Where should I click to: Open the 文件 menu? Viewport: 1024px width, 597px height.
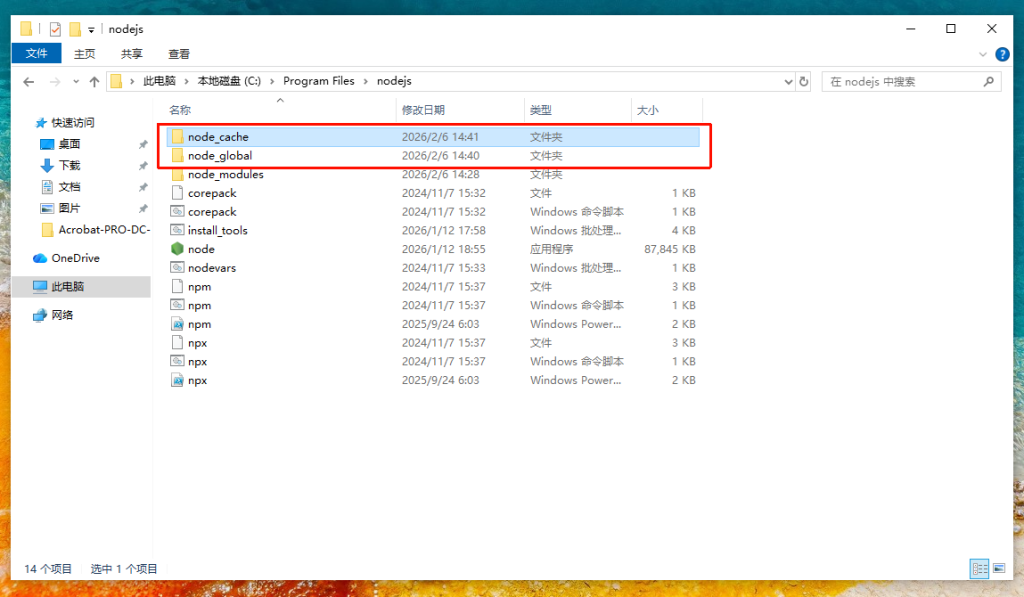pyautogui.click(x=36, y=54)
